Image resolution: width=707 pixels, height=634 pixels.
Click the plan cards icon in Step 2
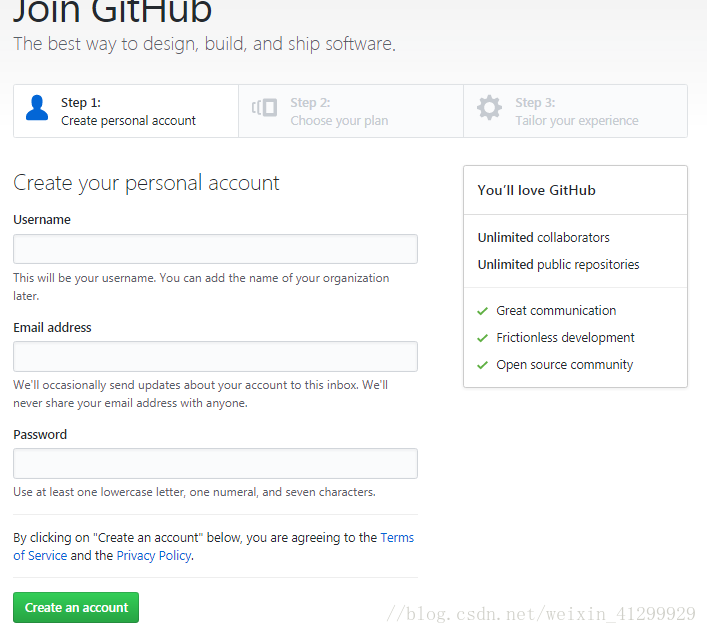[264, 108]
